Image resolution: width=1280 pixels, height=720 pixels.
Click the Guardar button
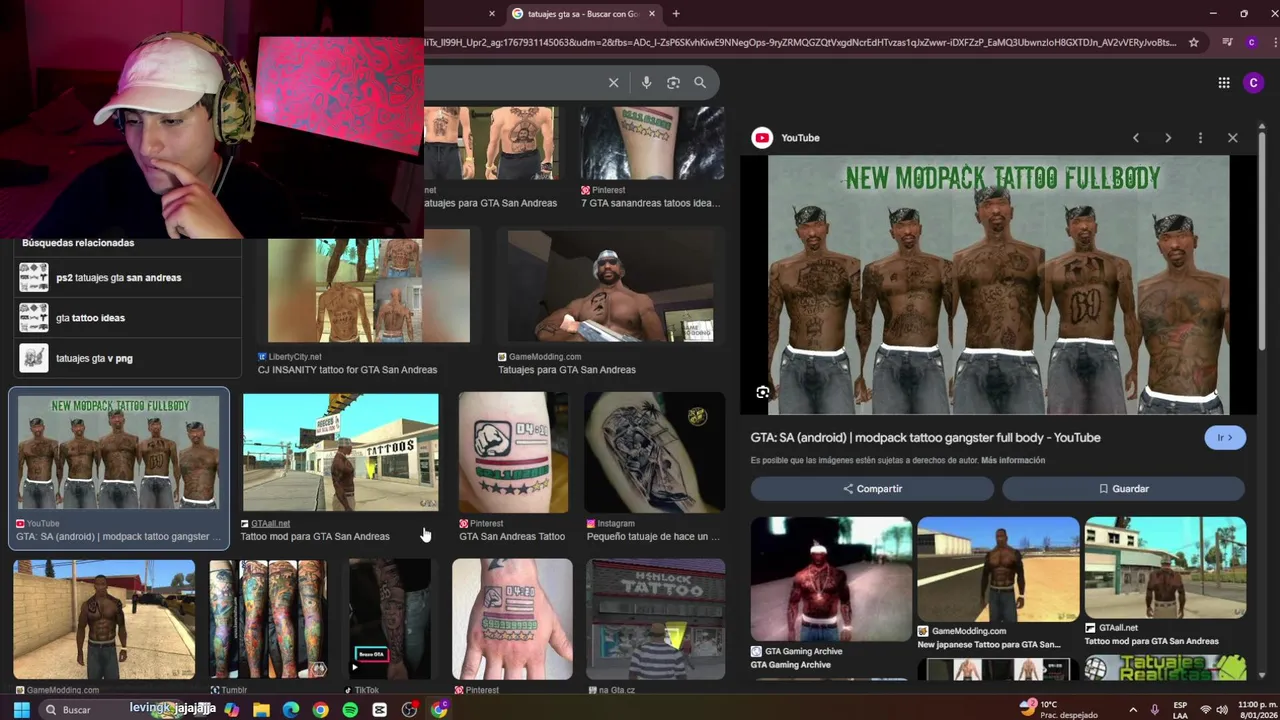[1124, 489]
